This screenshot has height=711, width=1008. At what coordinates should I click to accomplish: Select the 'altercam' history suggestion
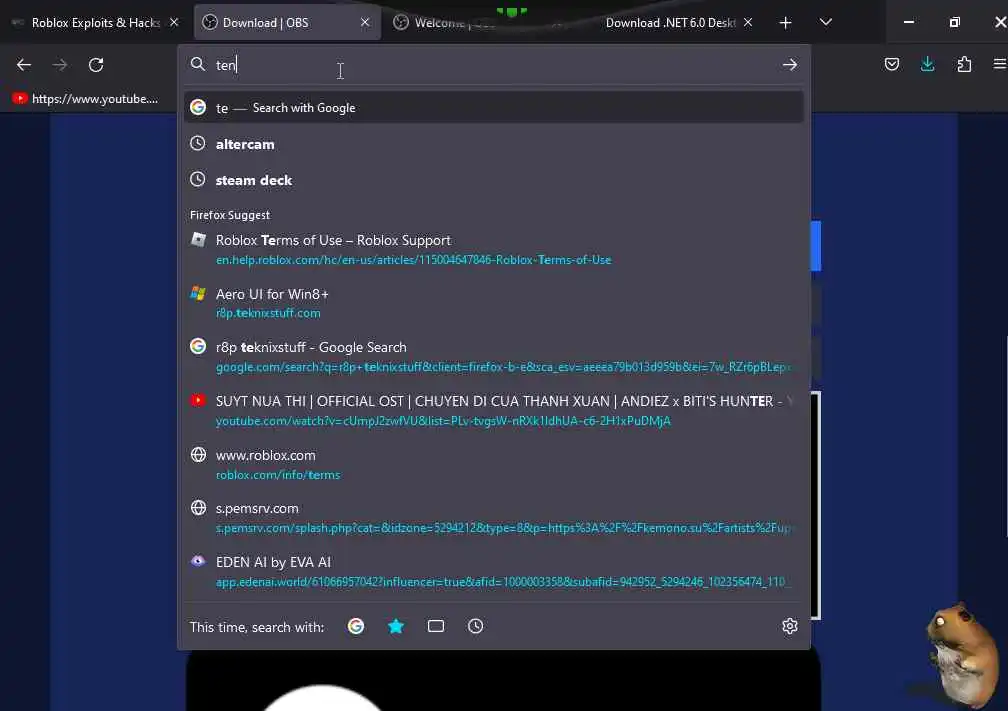point(494,144)
